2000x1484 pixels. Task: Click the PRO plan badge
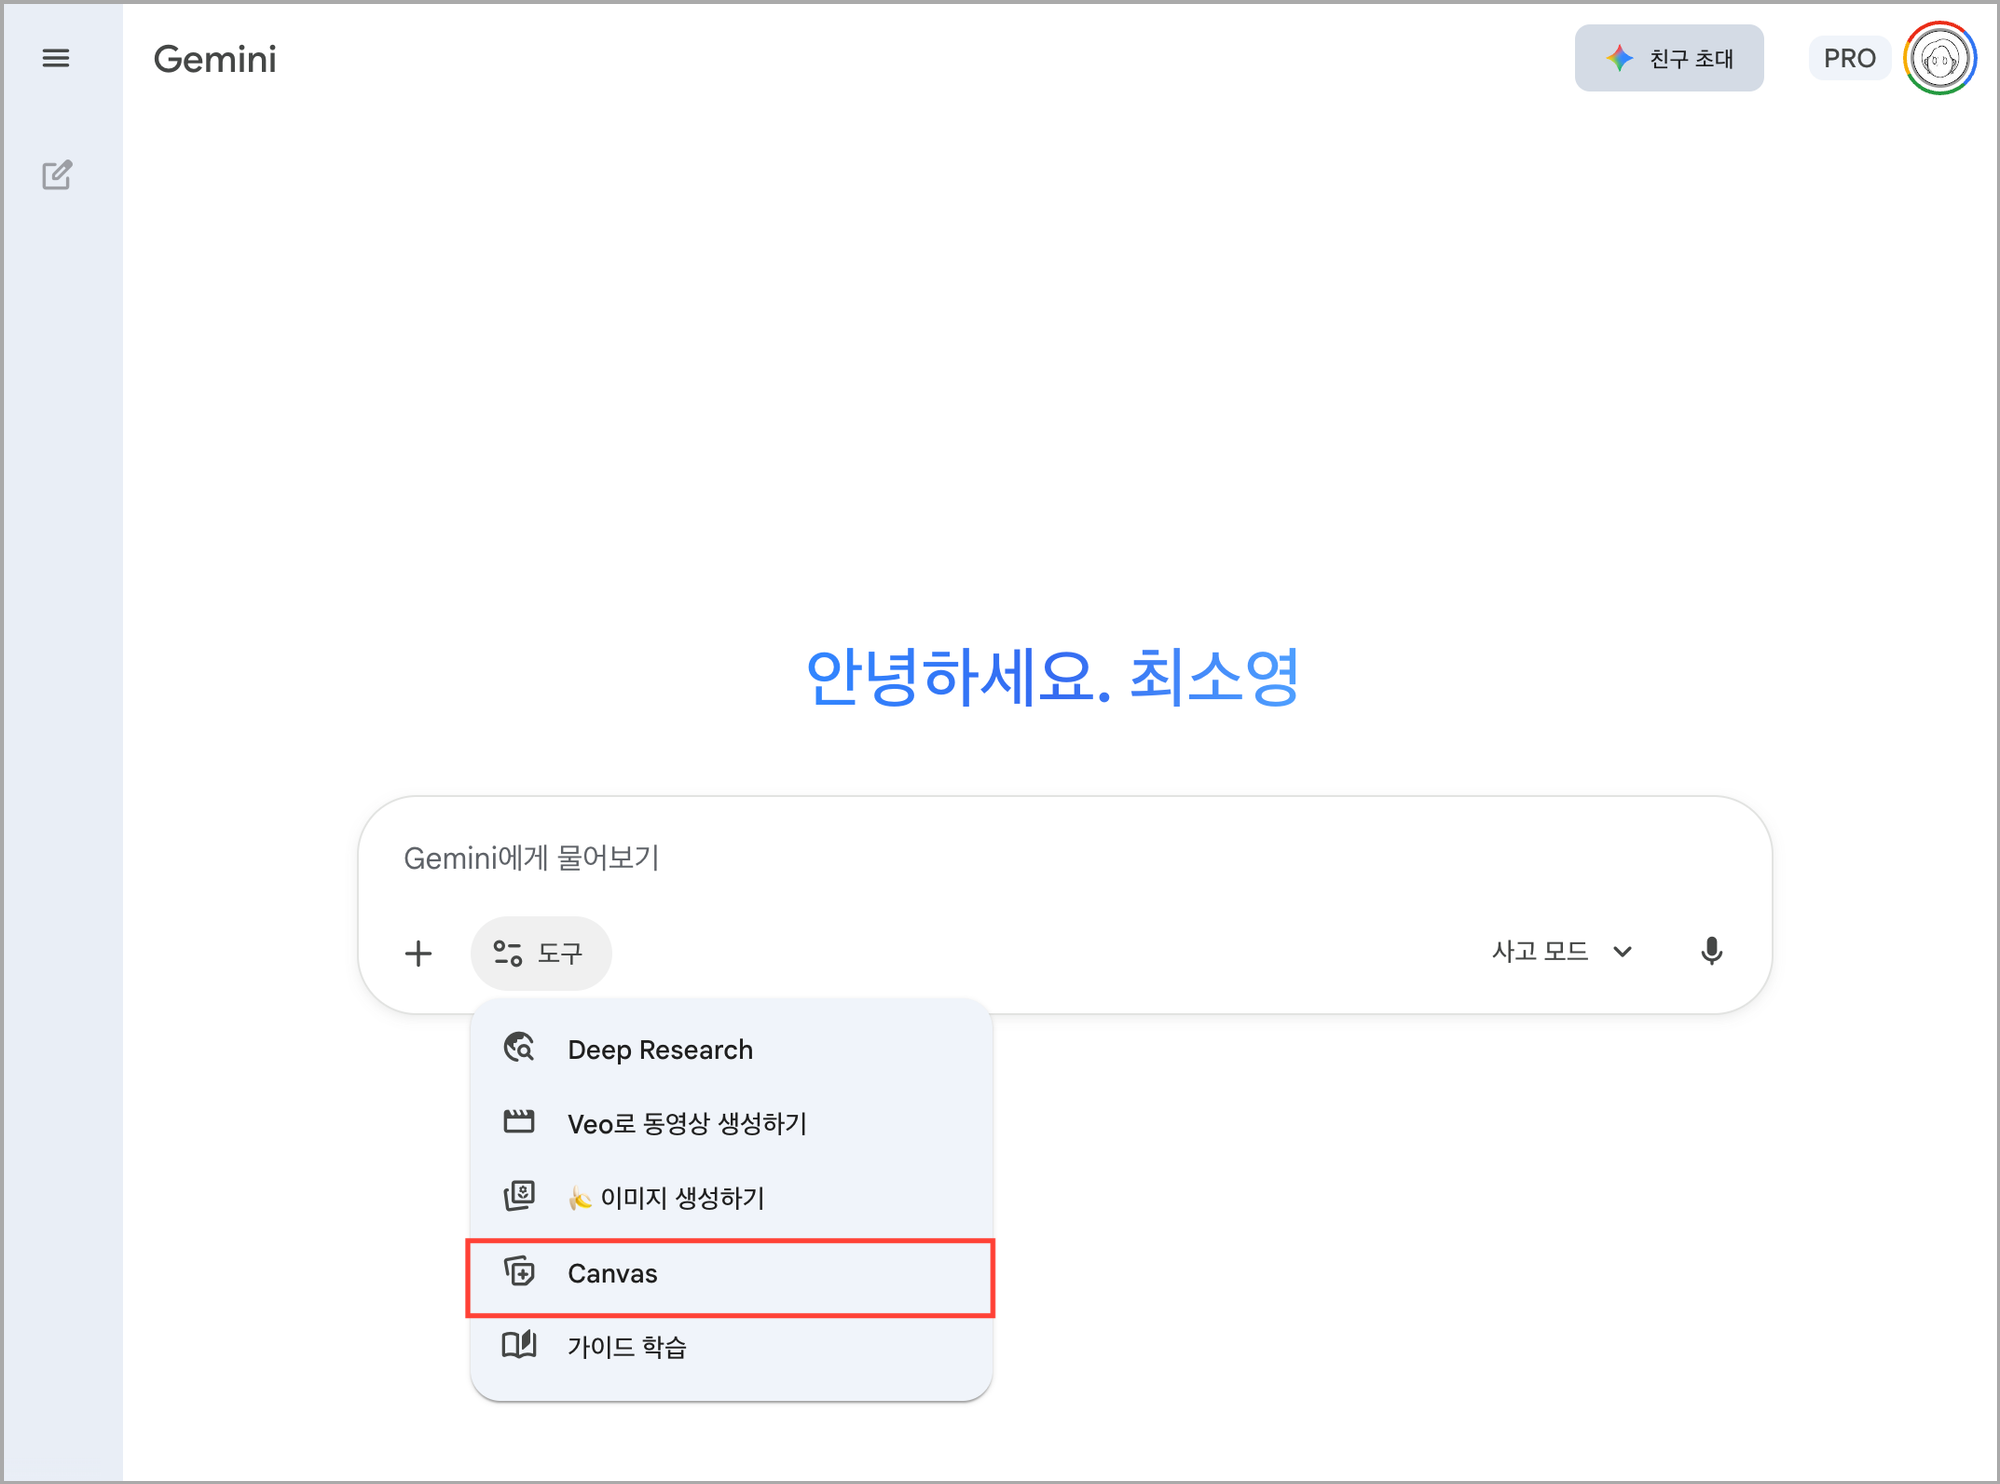[x=1849, y=59]
